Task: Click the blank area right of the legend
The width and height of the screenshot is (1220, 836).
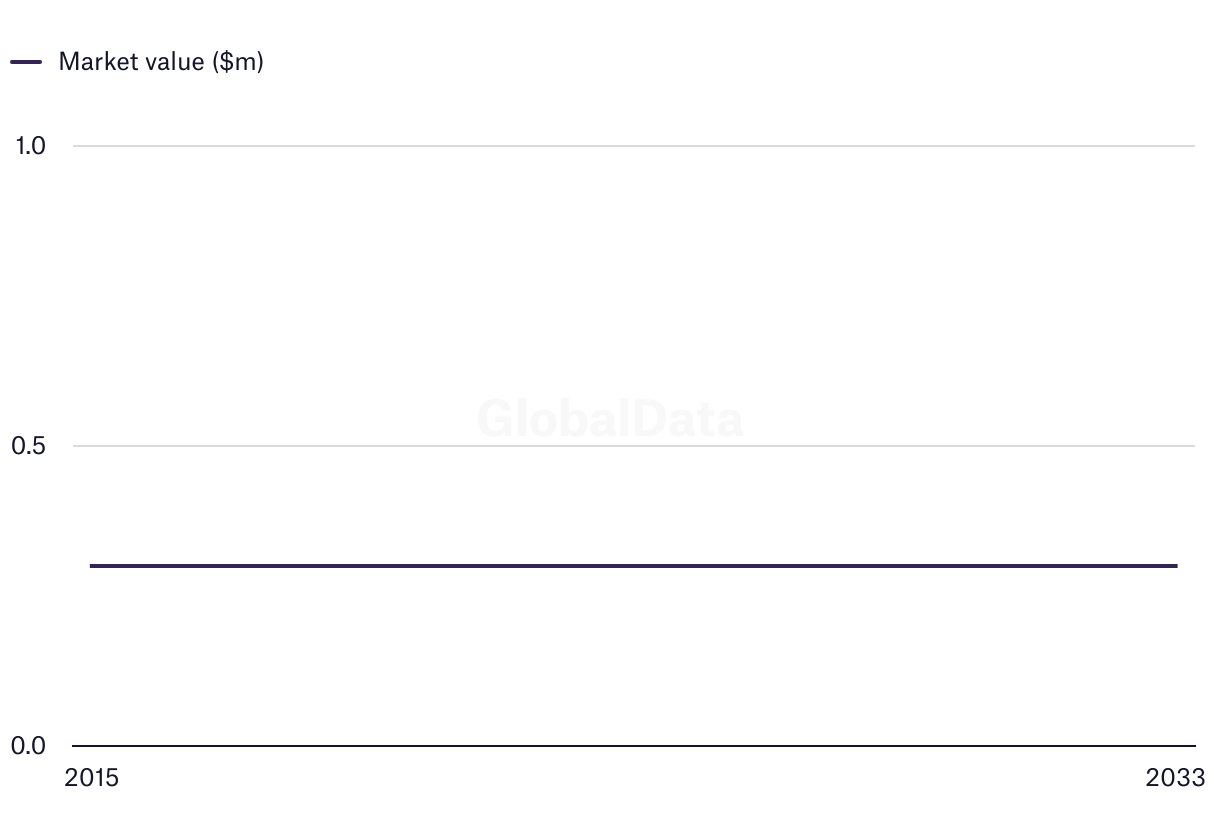Action: click(x=700, y=62)
